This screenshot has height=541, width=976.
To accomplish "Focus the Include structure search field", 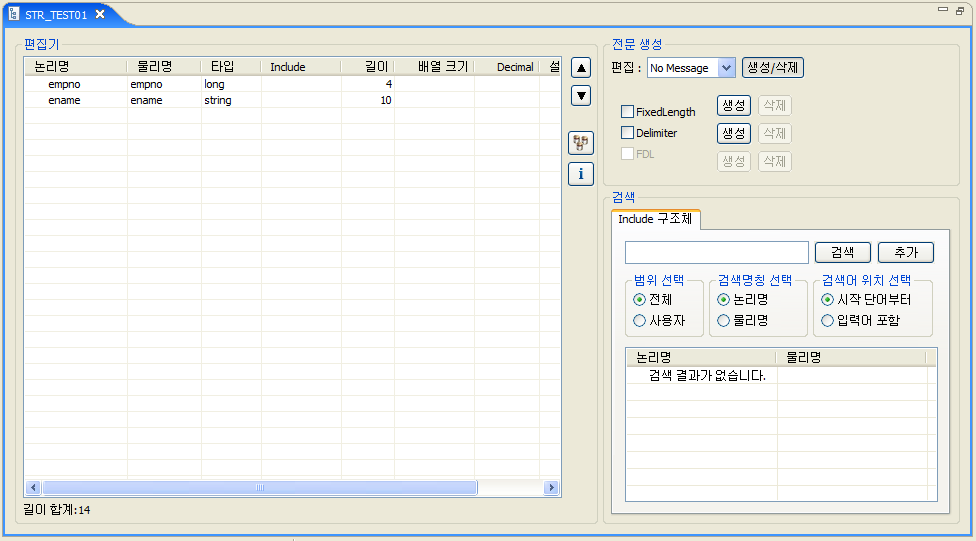I will pos(716,253).
